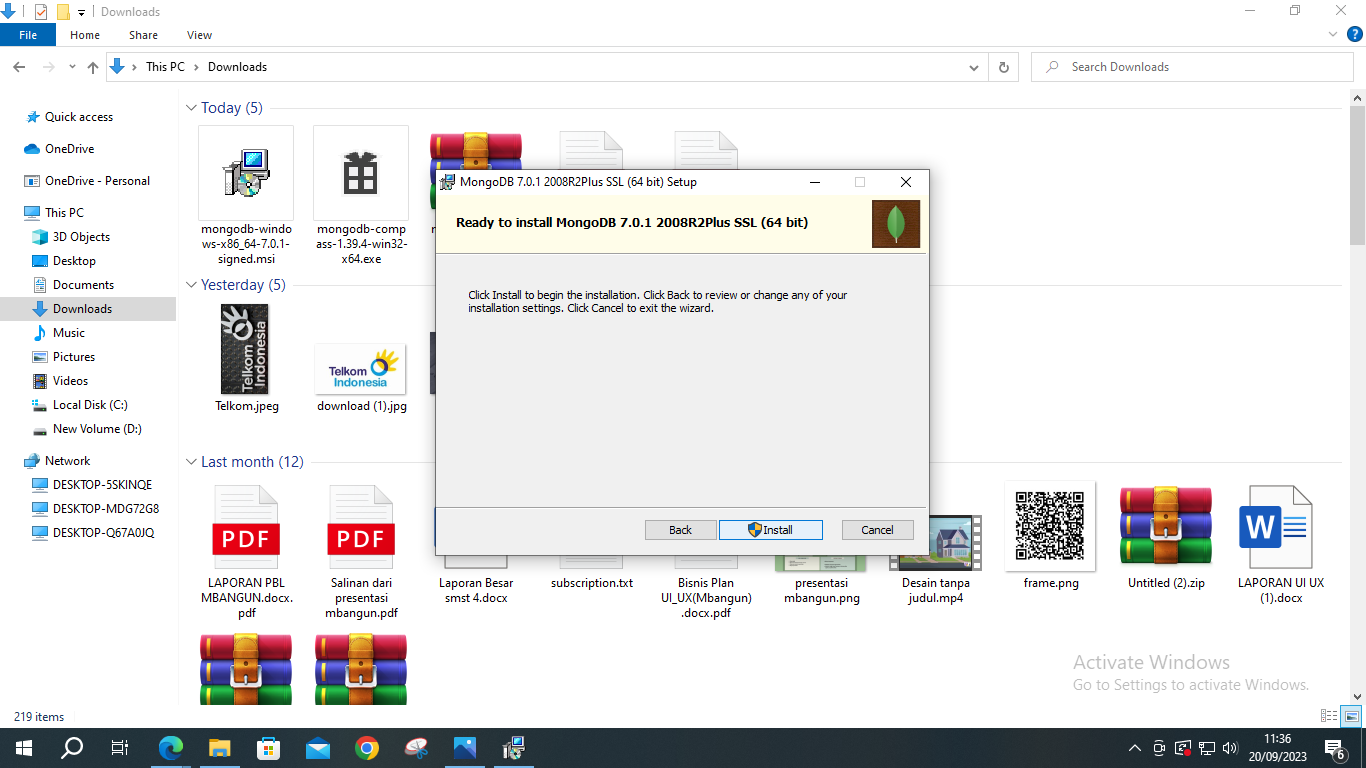The height and width of the screenshot is (768, 1366).
Task: Select presentasi mbangun.png file label
Action: 821,590
